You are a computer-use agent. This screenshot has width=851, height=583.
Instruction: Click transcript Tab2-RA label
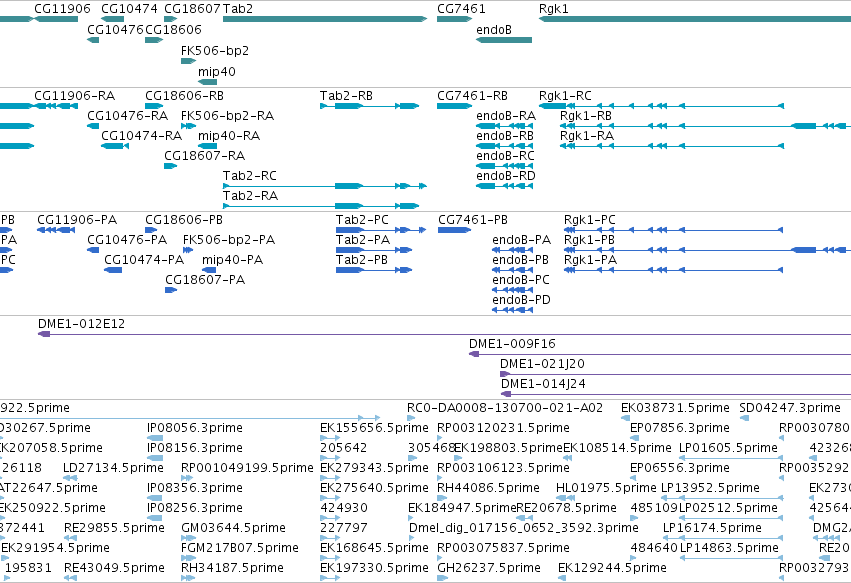[x=250, y=196]
